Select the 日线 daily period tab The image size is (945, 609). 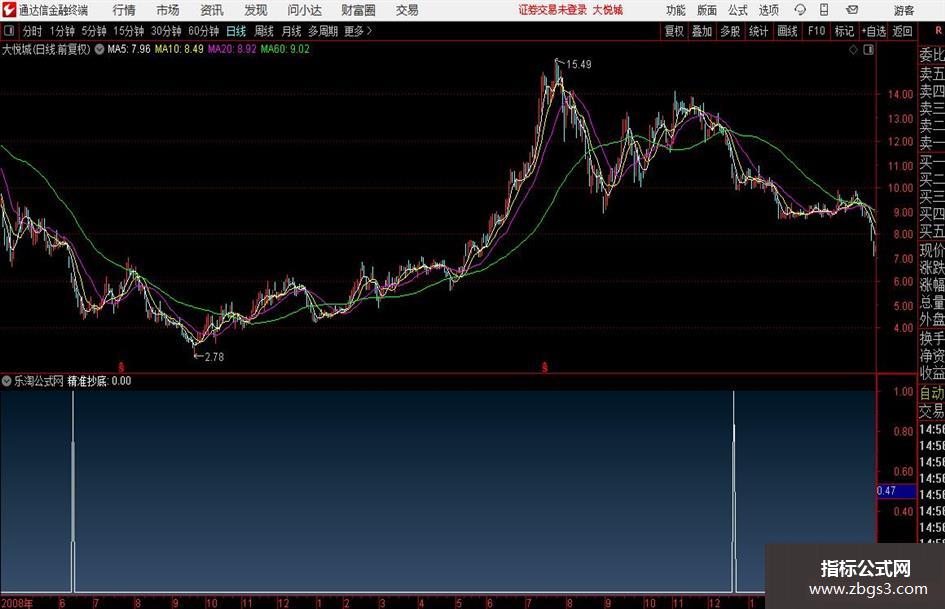[236, 31]
